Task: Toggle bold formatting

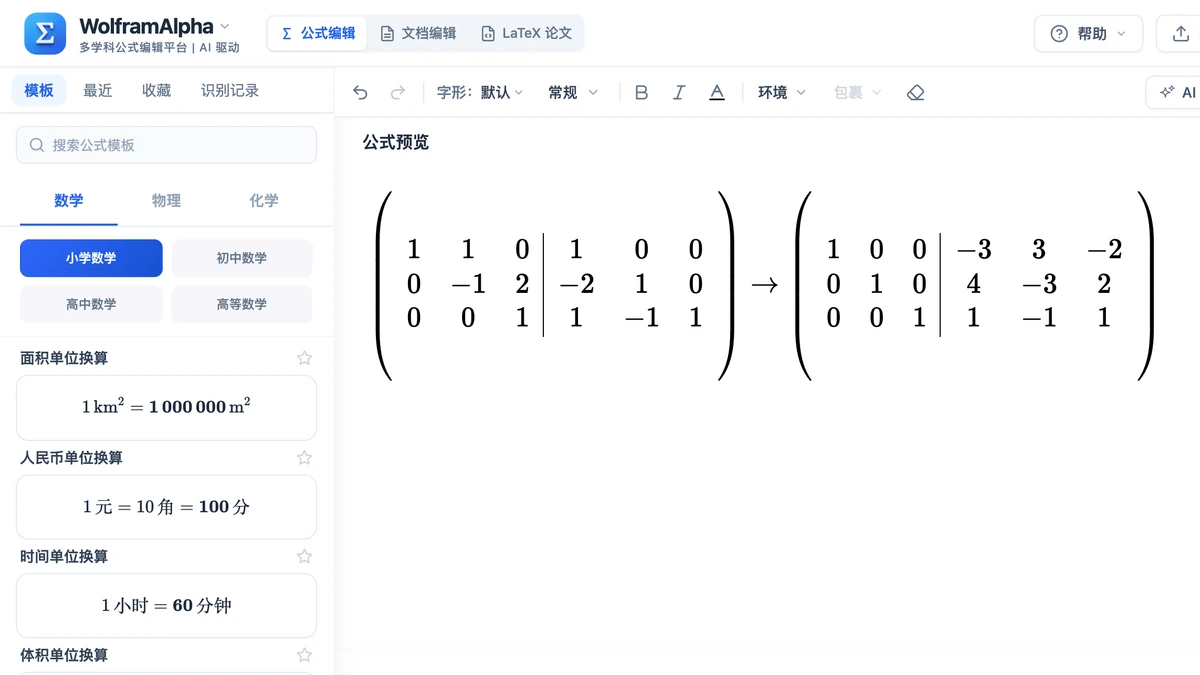Action: point(642,93)
